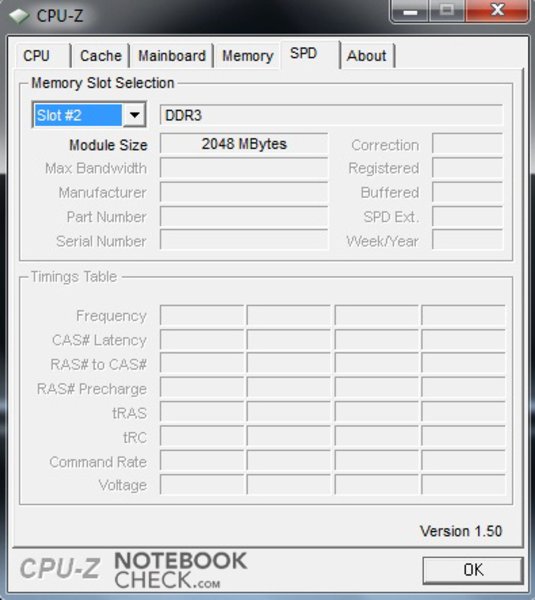
Task: Switch to the Mainboard tab
Action: tap(172, 56)
